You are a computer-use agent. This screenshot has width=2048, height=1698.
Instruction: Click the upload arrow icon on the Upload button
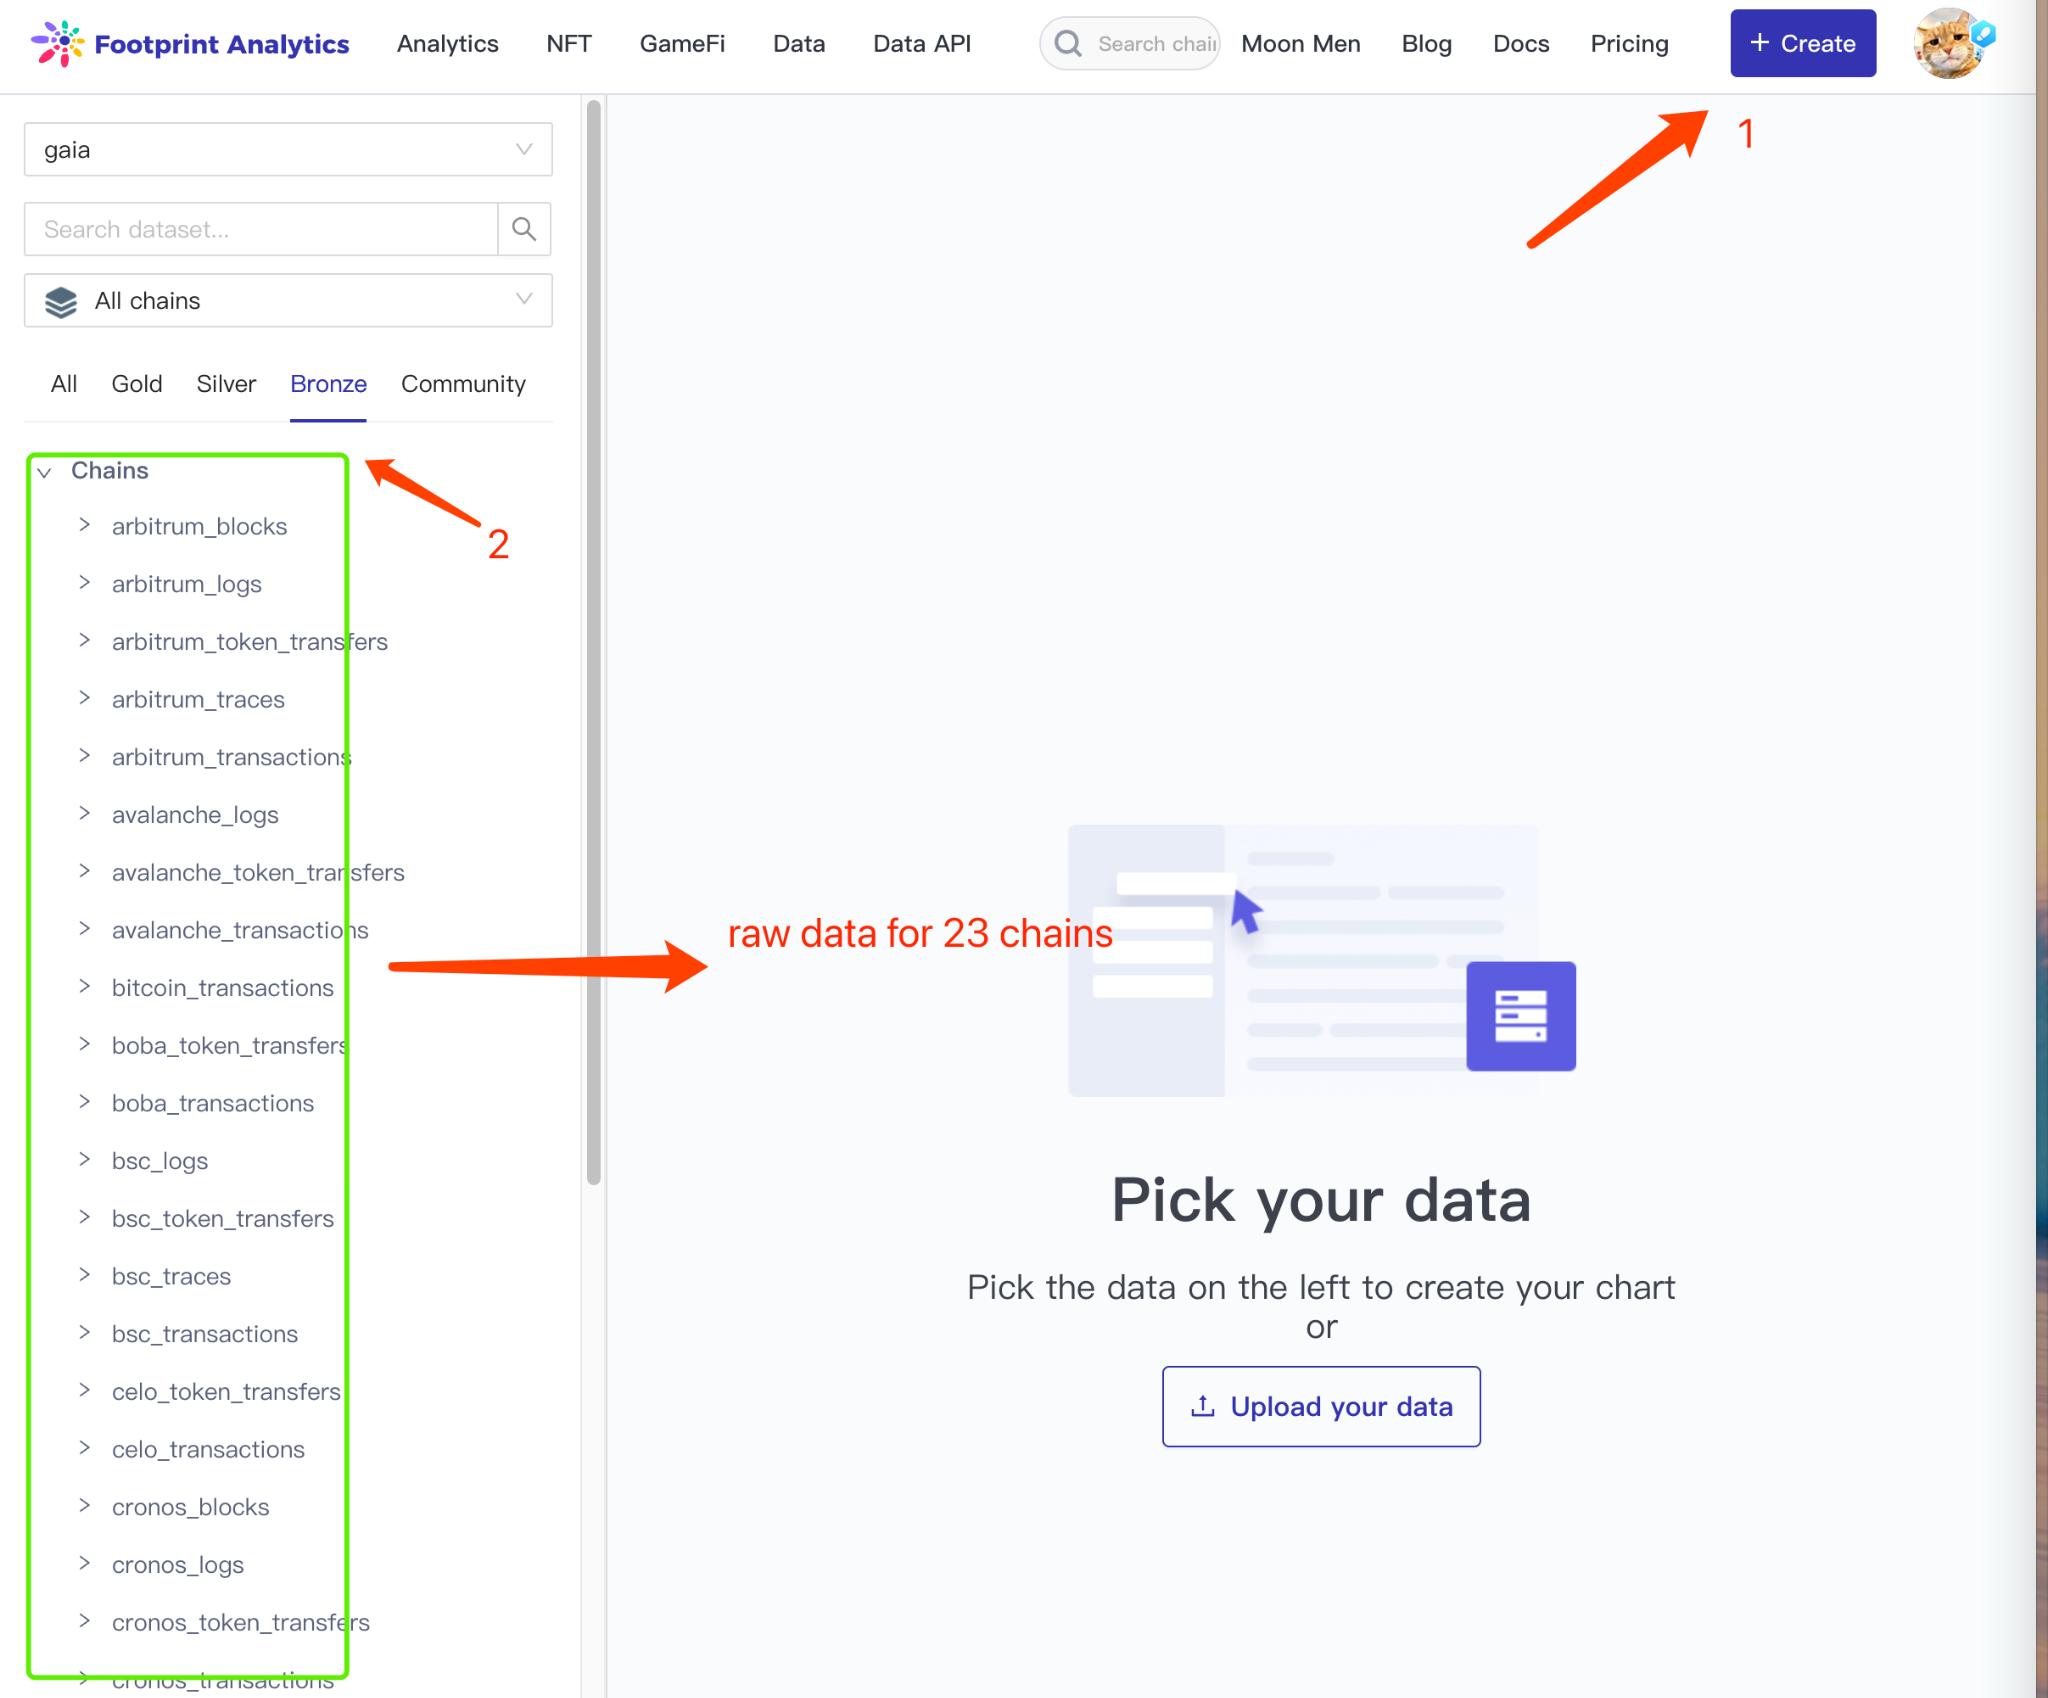pyautogui.click(x=1203, y=1406)
